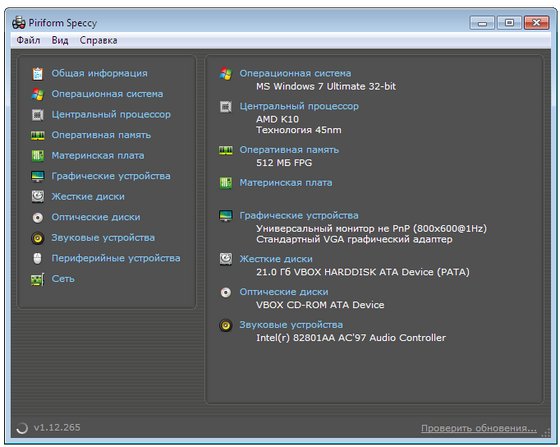Viewport: 560px width, 447px height.
Task: Click summary panel optical disc icon
Action: coord(226,292)
